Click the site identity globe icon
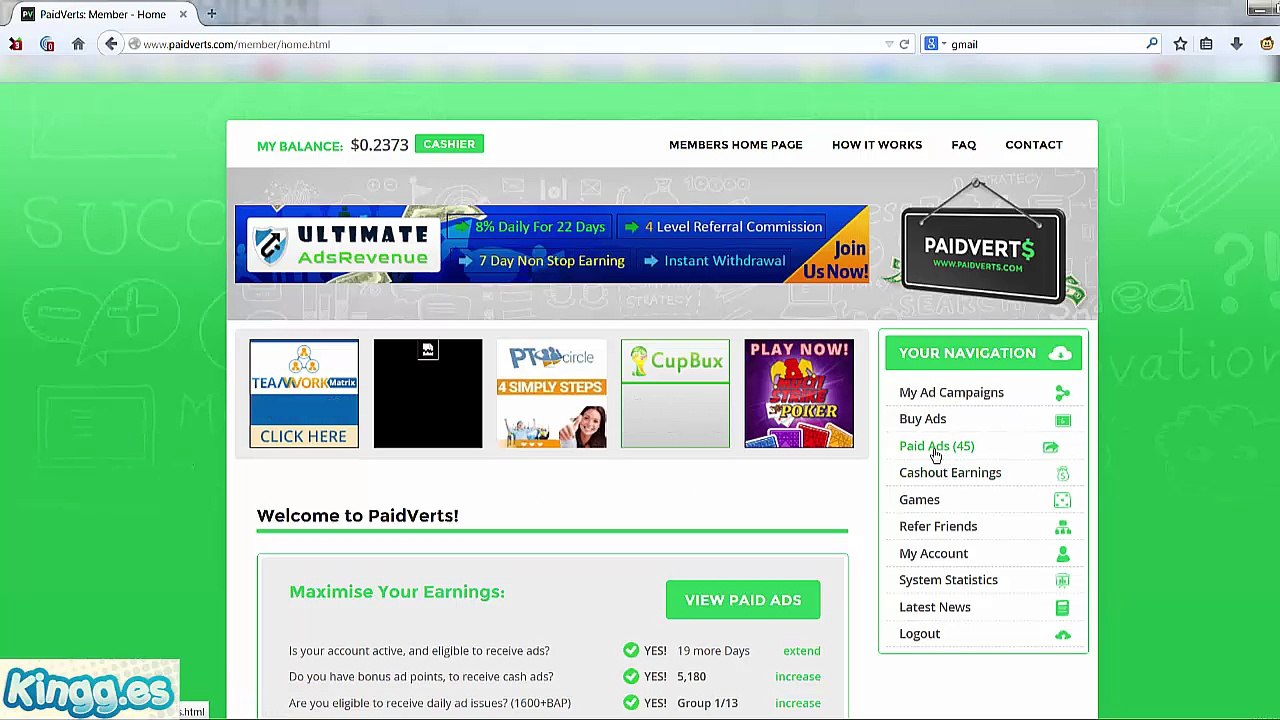The width and height of the screenshot is (1280, 720). [x=134, y=44]
